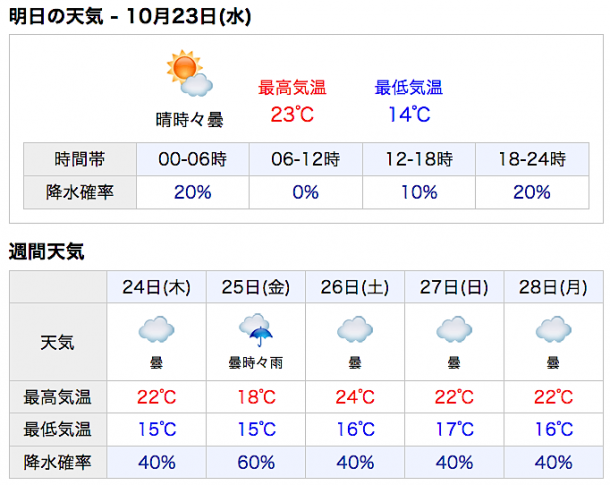Click the 18℃ high for 25日
Viewport: 610px width, 485px height.
pyautogui.click(x=256, y=397)
